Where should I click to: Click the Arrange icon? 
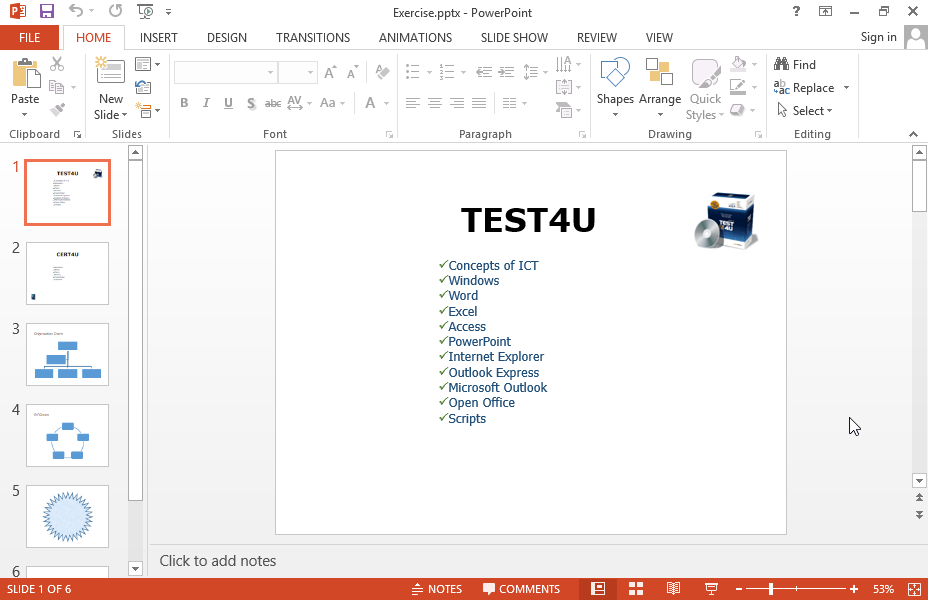tap(659, 72)
